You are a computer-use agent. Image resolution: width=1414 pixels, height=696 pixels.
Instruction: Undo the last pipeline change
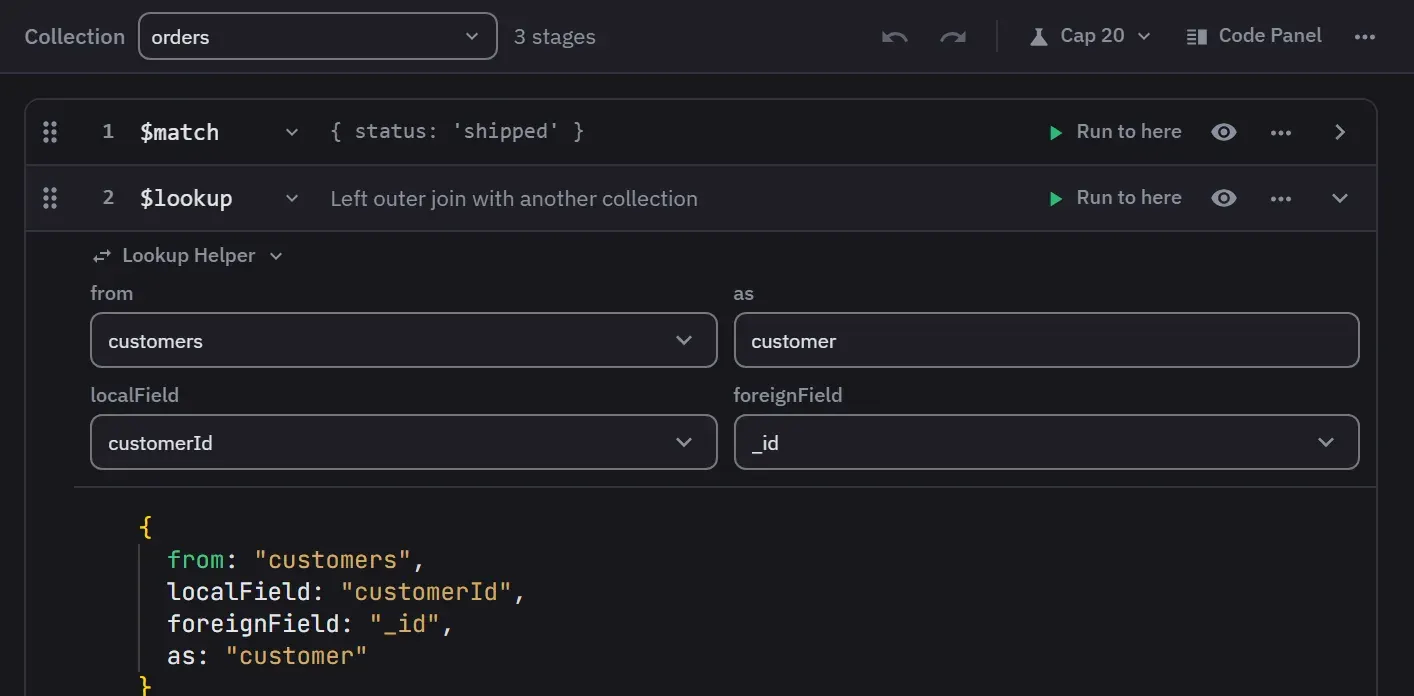point(894,36)
